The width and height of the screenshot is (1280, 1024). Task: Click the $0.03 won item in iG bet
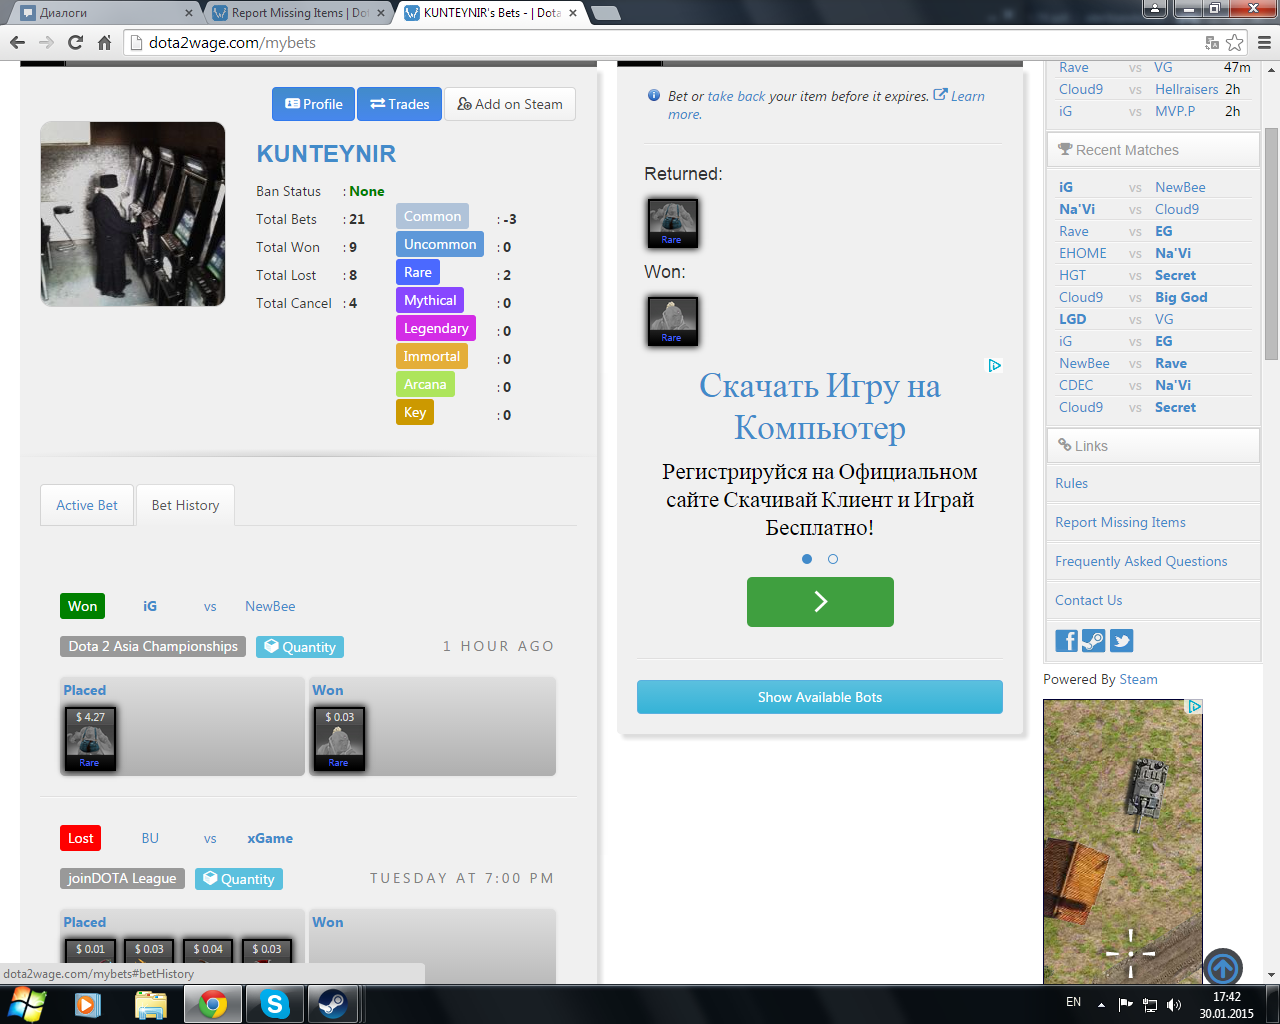click(339, 739)
